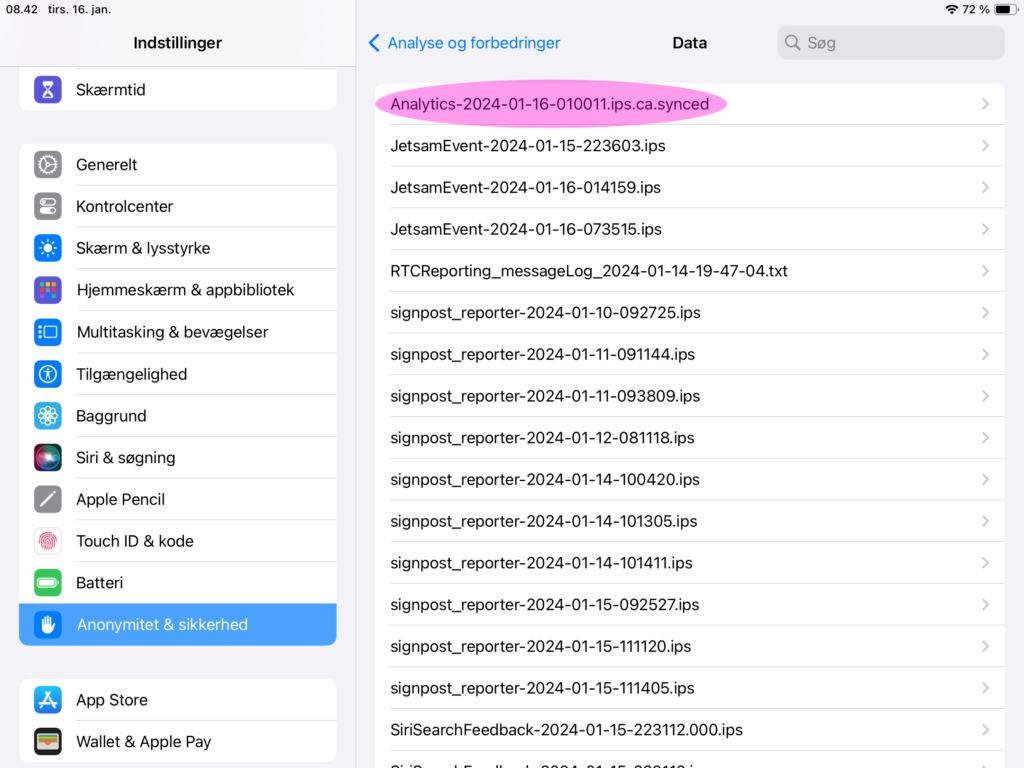Image resolution: width=1024 pixels, height=768 pixels.
Task: Open the Touch ID & kode row
Action: (178, 541)
